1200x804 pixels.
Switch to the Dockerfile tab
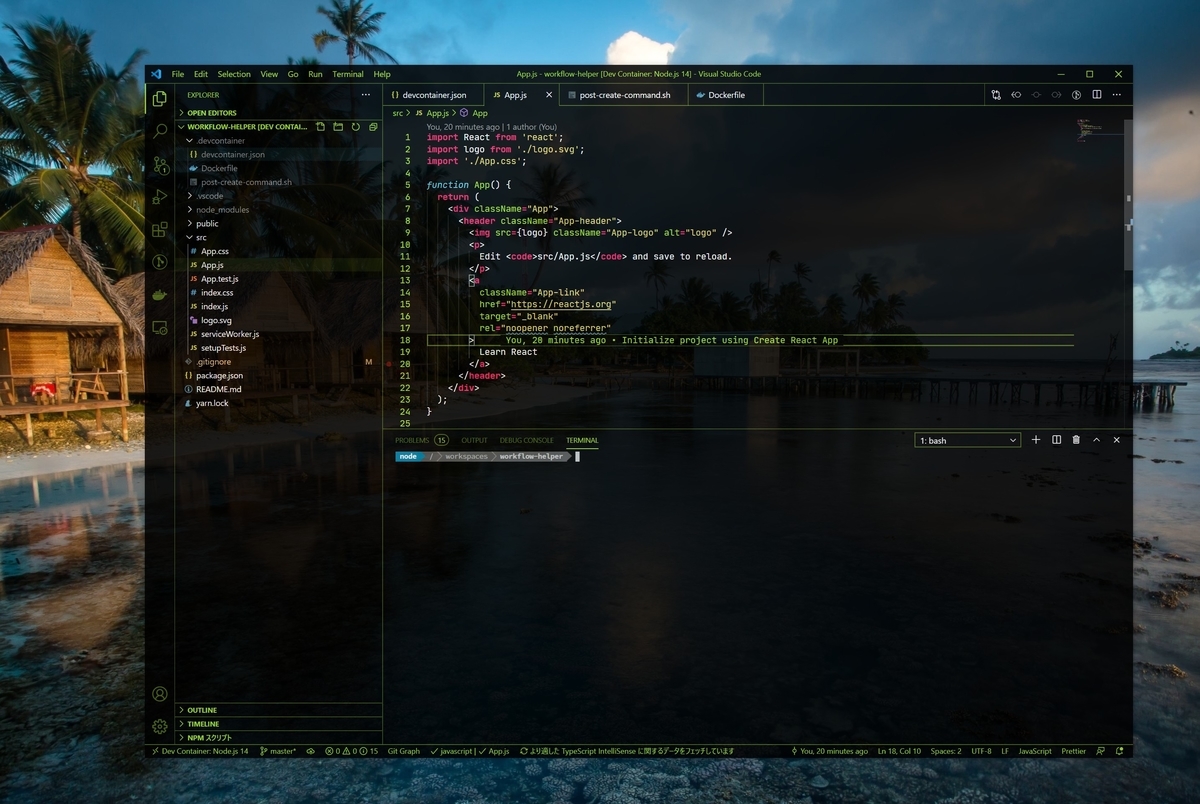click(x=727, y=95)
